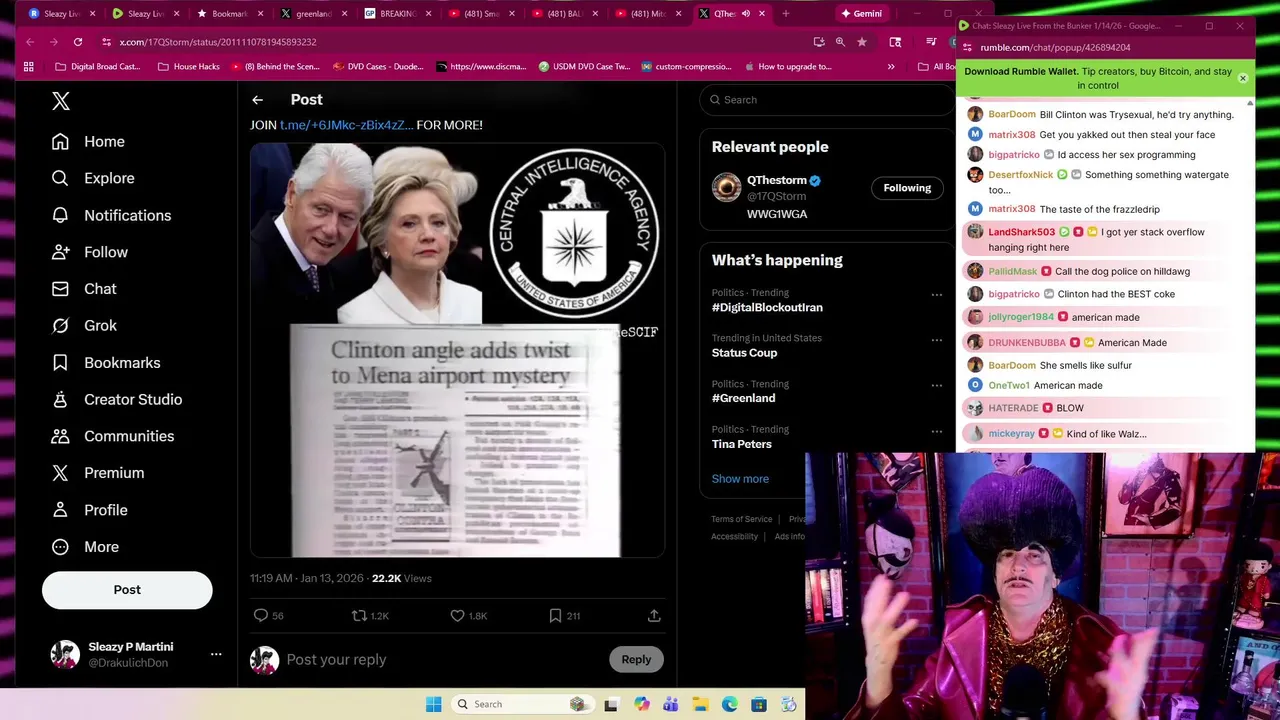
Task: Open LandShark503 username in Rumble chat
Action: coord(1021,232)
